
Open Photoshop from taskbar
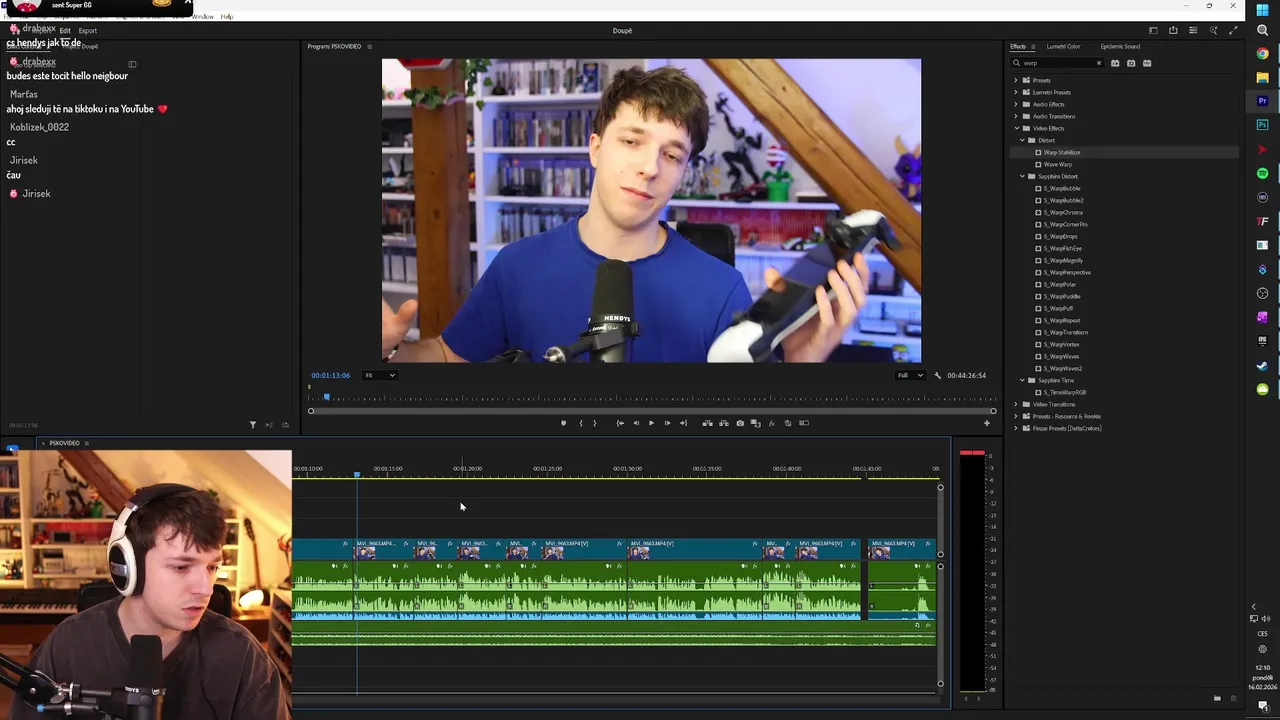[1262, 125]
